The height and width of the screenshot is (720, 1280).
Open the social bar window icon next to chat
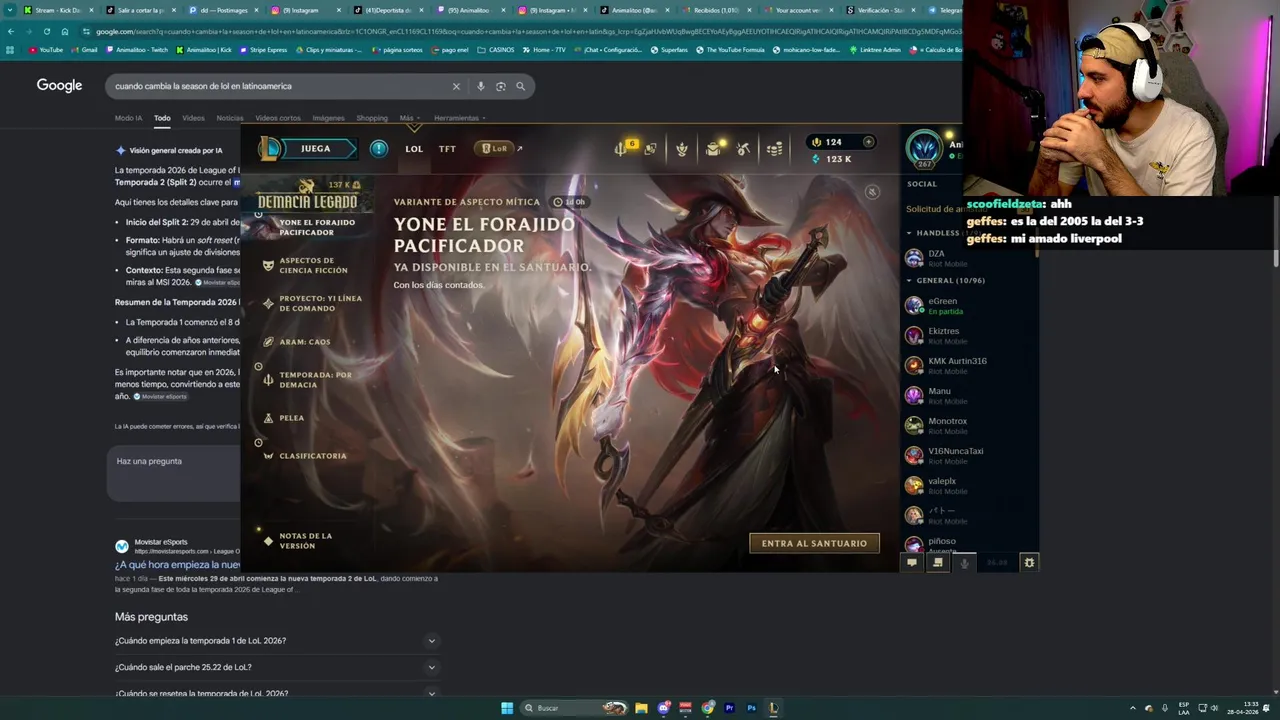pos(938,563)
